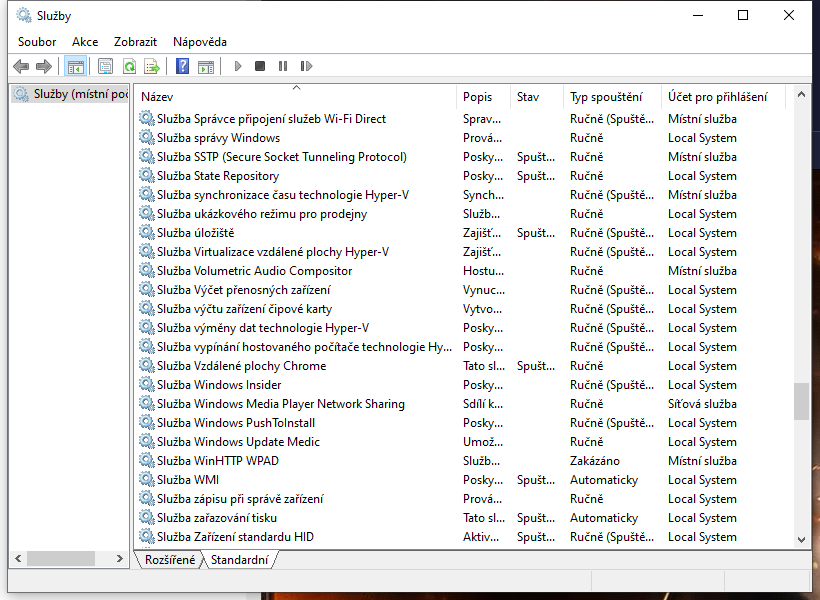Image resolution: width=820 pixels, height=600 pixels.
Task: Select the Služba správy Windows row
Action: point(460,138)
